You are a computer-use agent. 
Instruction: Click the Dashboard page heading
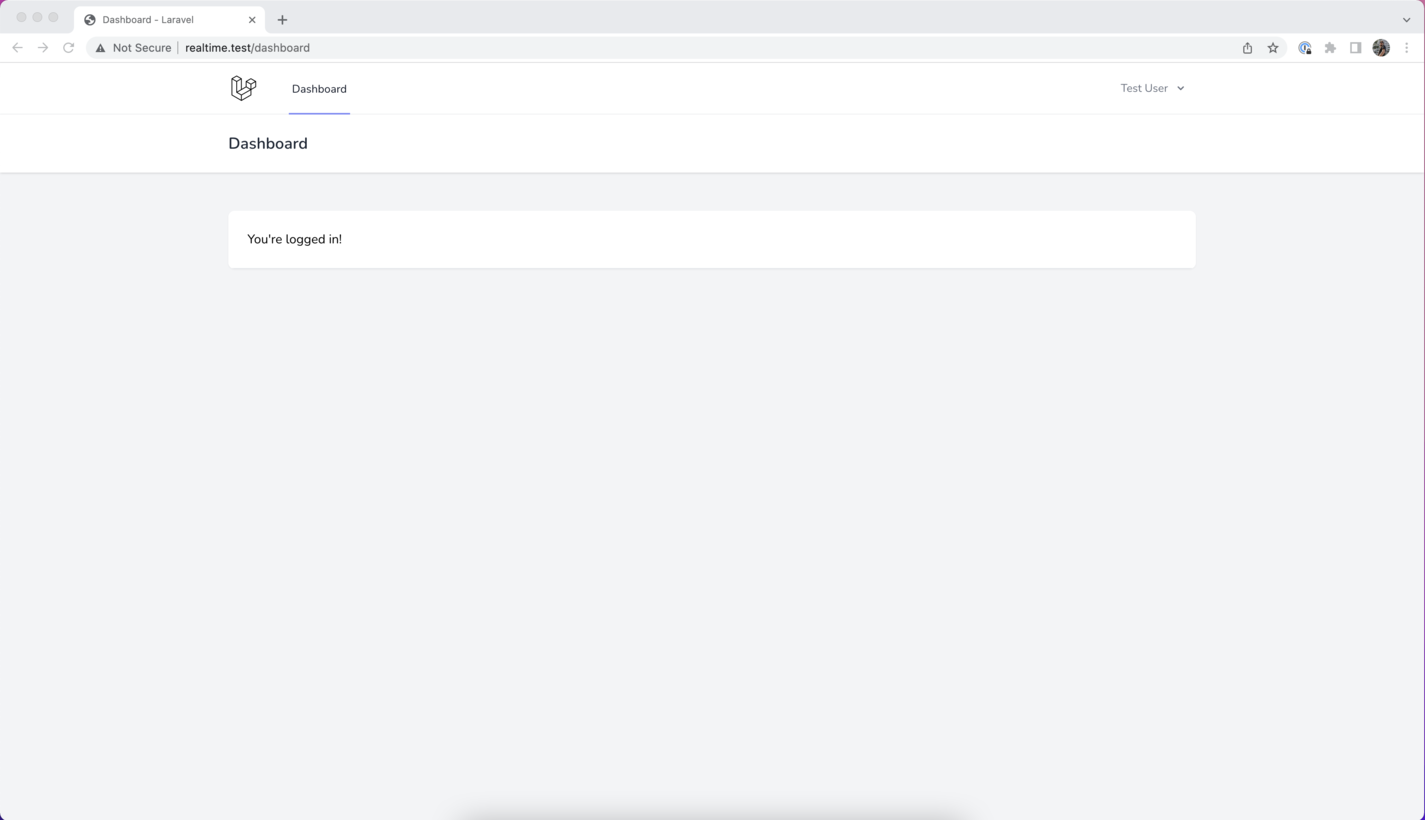tap(267, 143)
